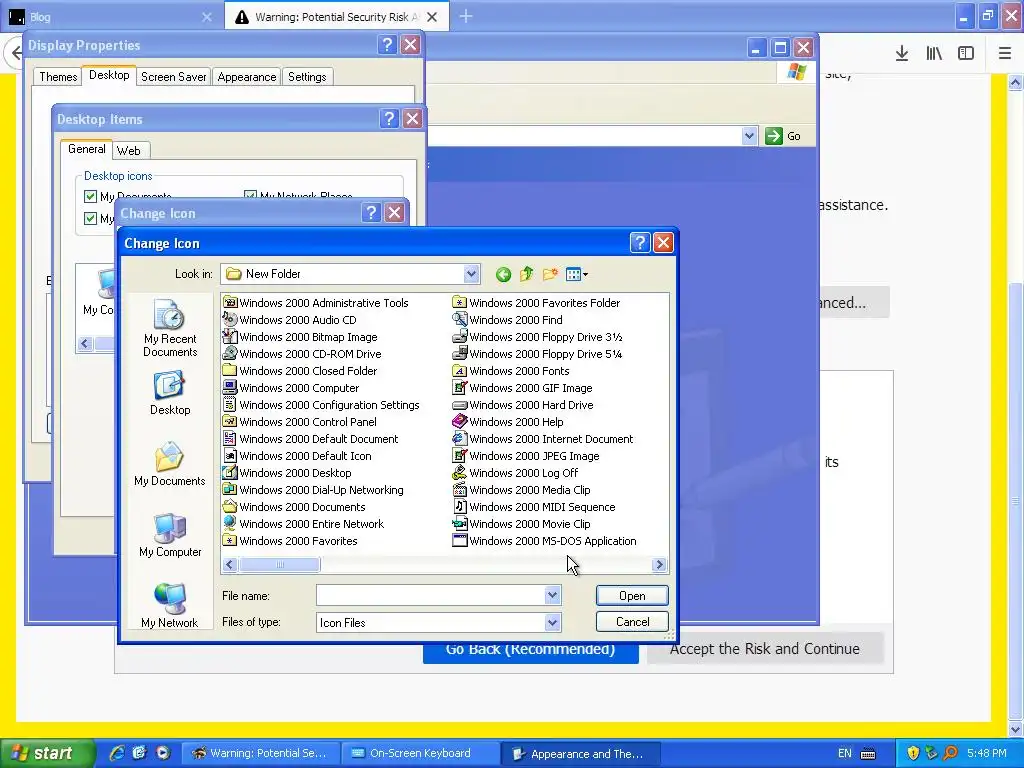Select Windows 2000 Log Off file
Viewport: 1024px width, 768px height.
(x=516, y=472)
